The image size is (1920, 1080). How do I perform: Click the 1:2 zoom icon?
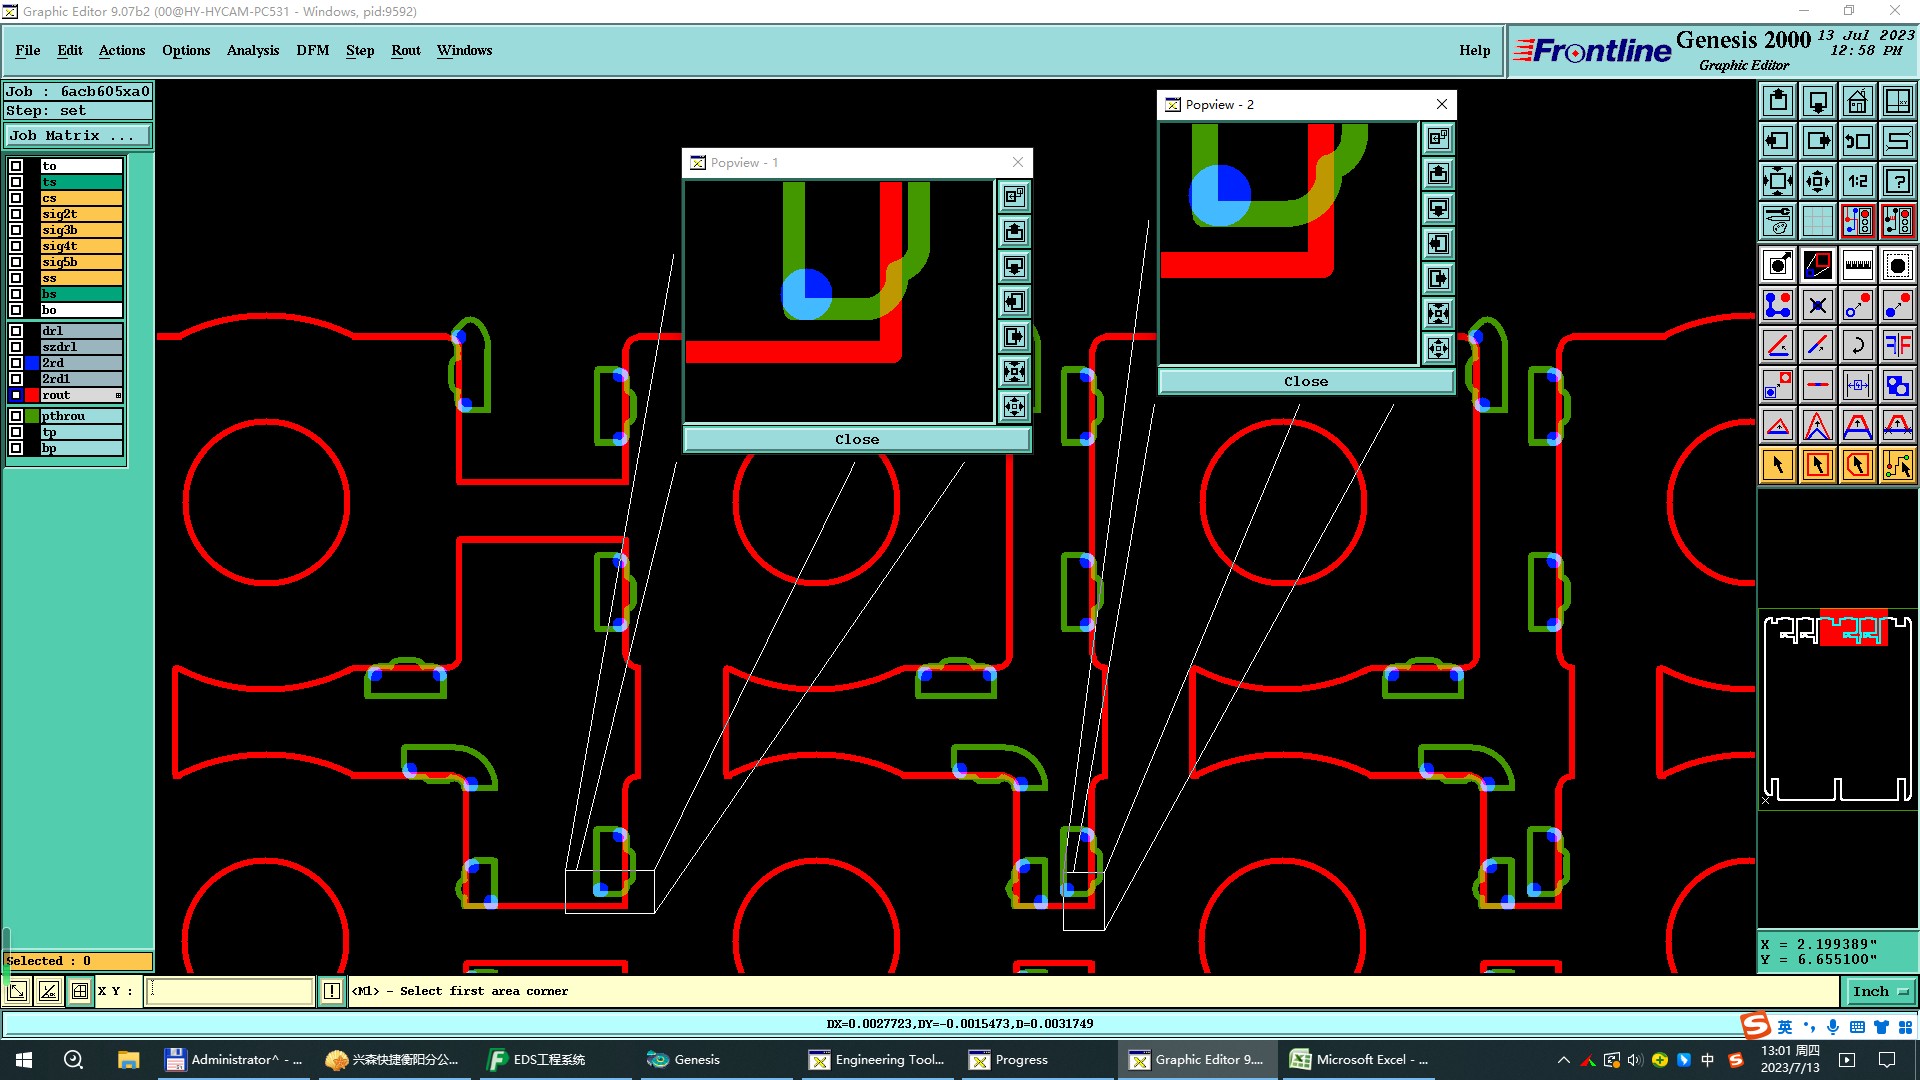point(1857,181)
